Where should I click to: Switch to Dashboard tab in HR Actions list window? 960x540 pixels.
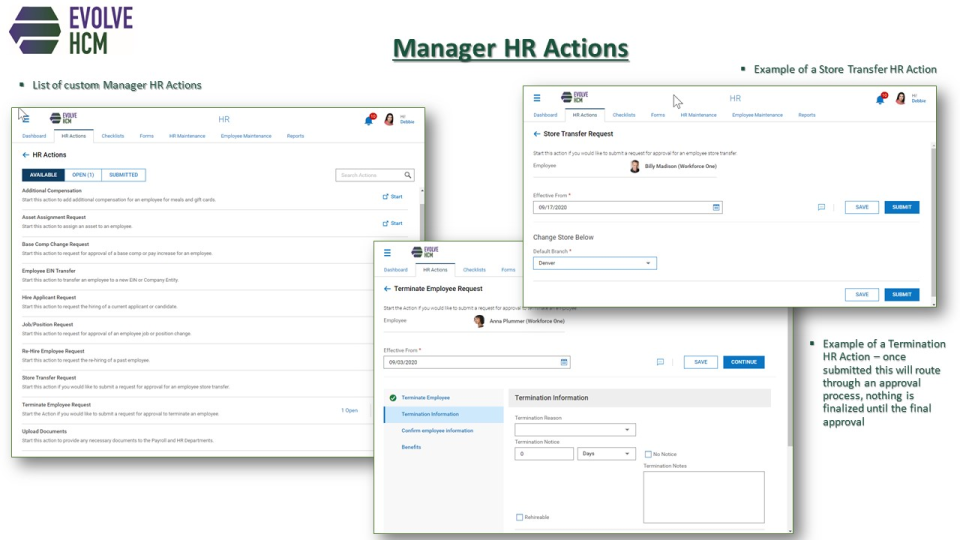coord(34,136)
